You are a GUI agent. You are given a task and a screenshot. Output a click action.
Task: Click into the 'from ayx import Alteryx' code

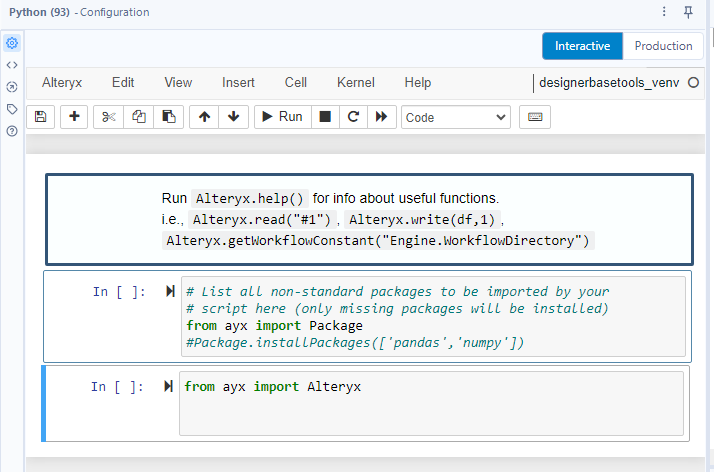272,386
